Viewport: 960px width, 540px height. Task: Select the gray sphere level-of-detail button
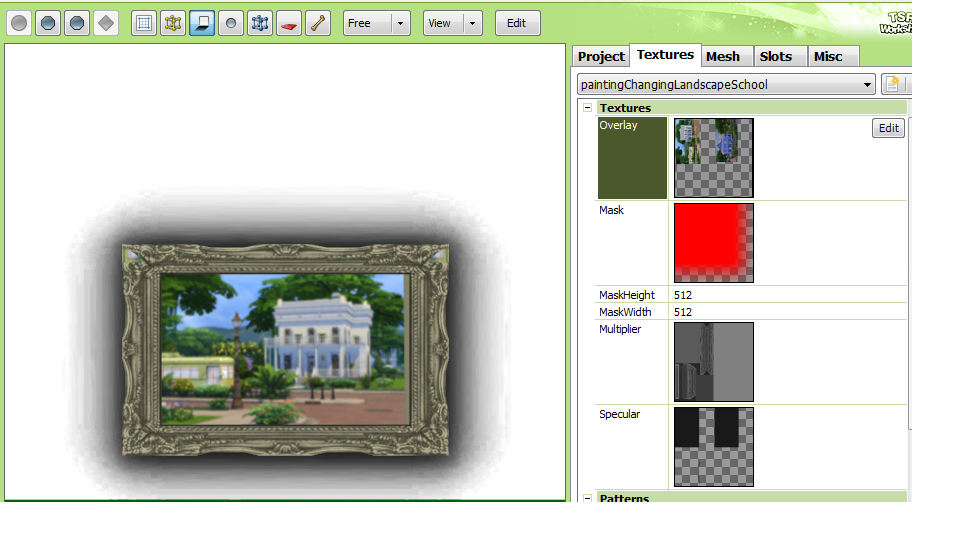pyautogui.click(x=19, y=23)
